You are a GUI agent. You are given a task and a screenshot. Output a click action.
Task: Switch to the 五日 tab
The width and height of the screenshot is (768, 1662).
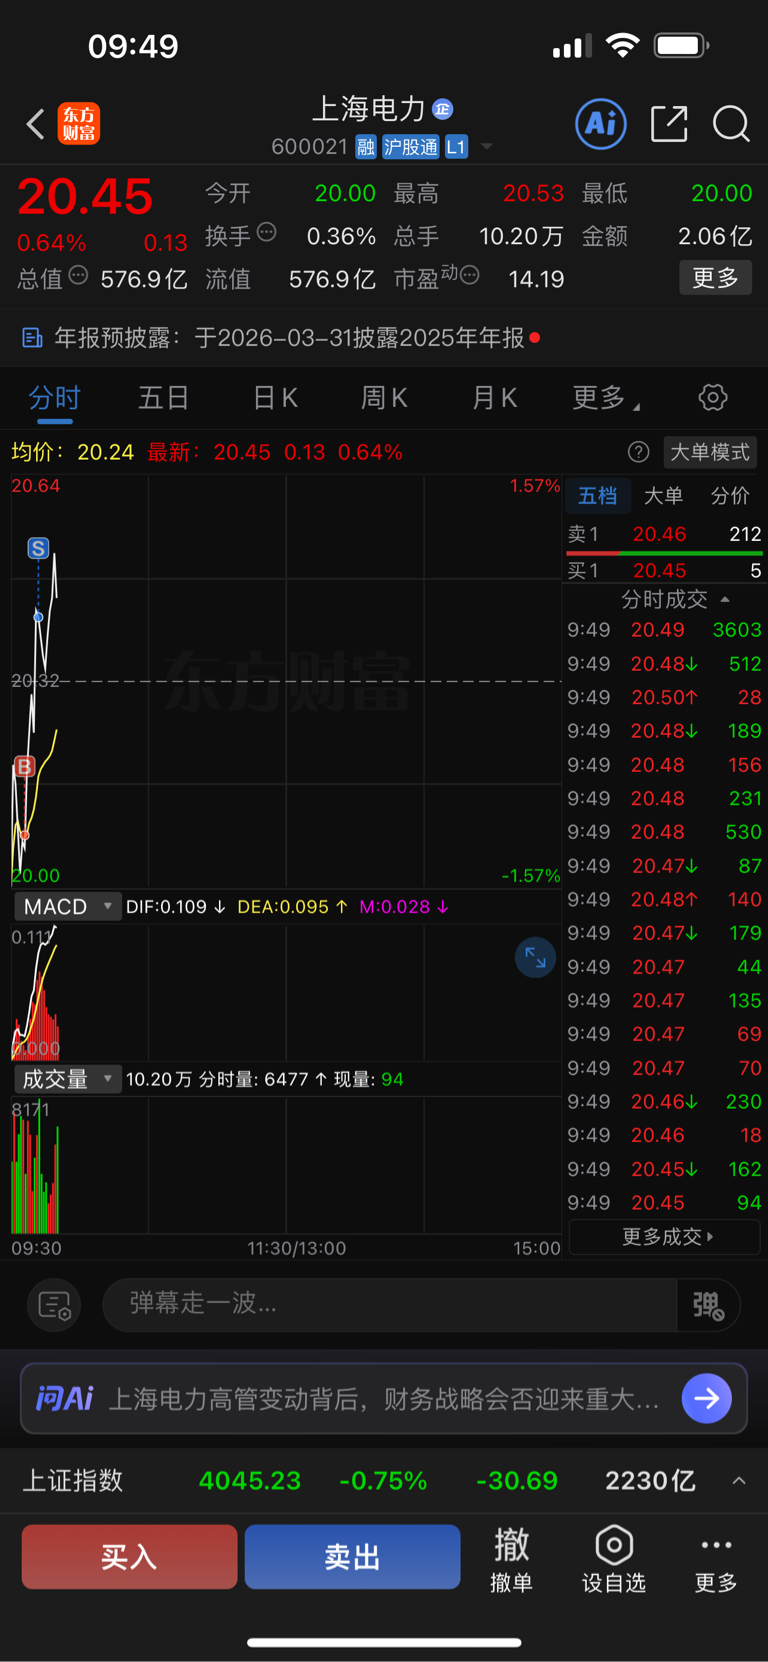point(164,398)
